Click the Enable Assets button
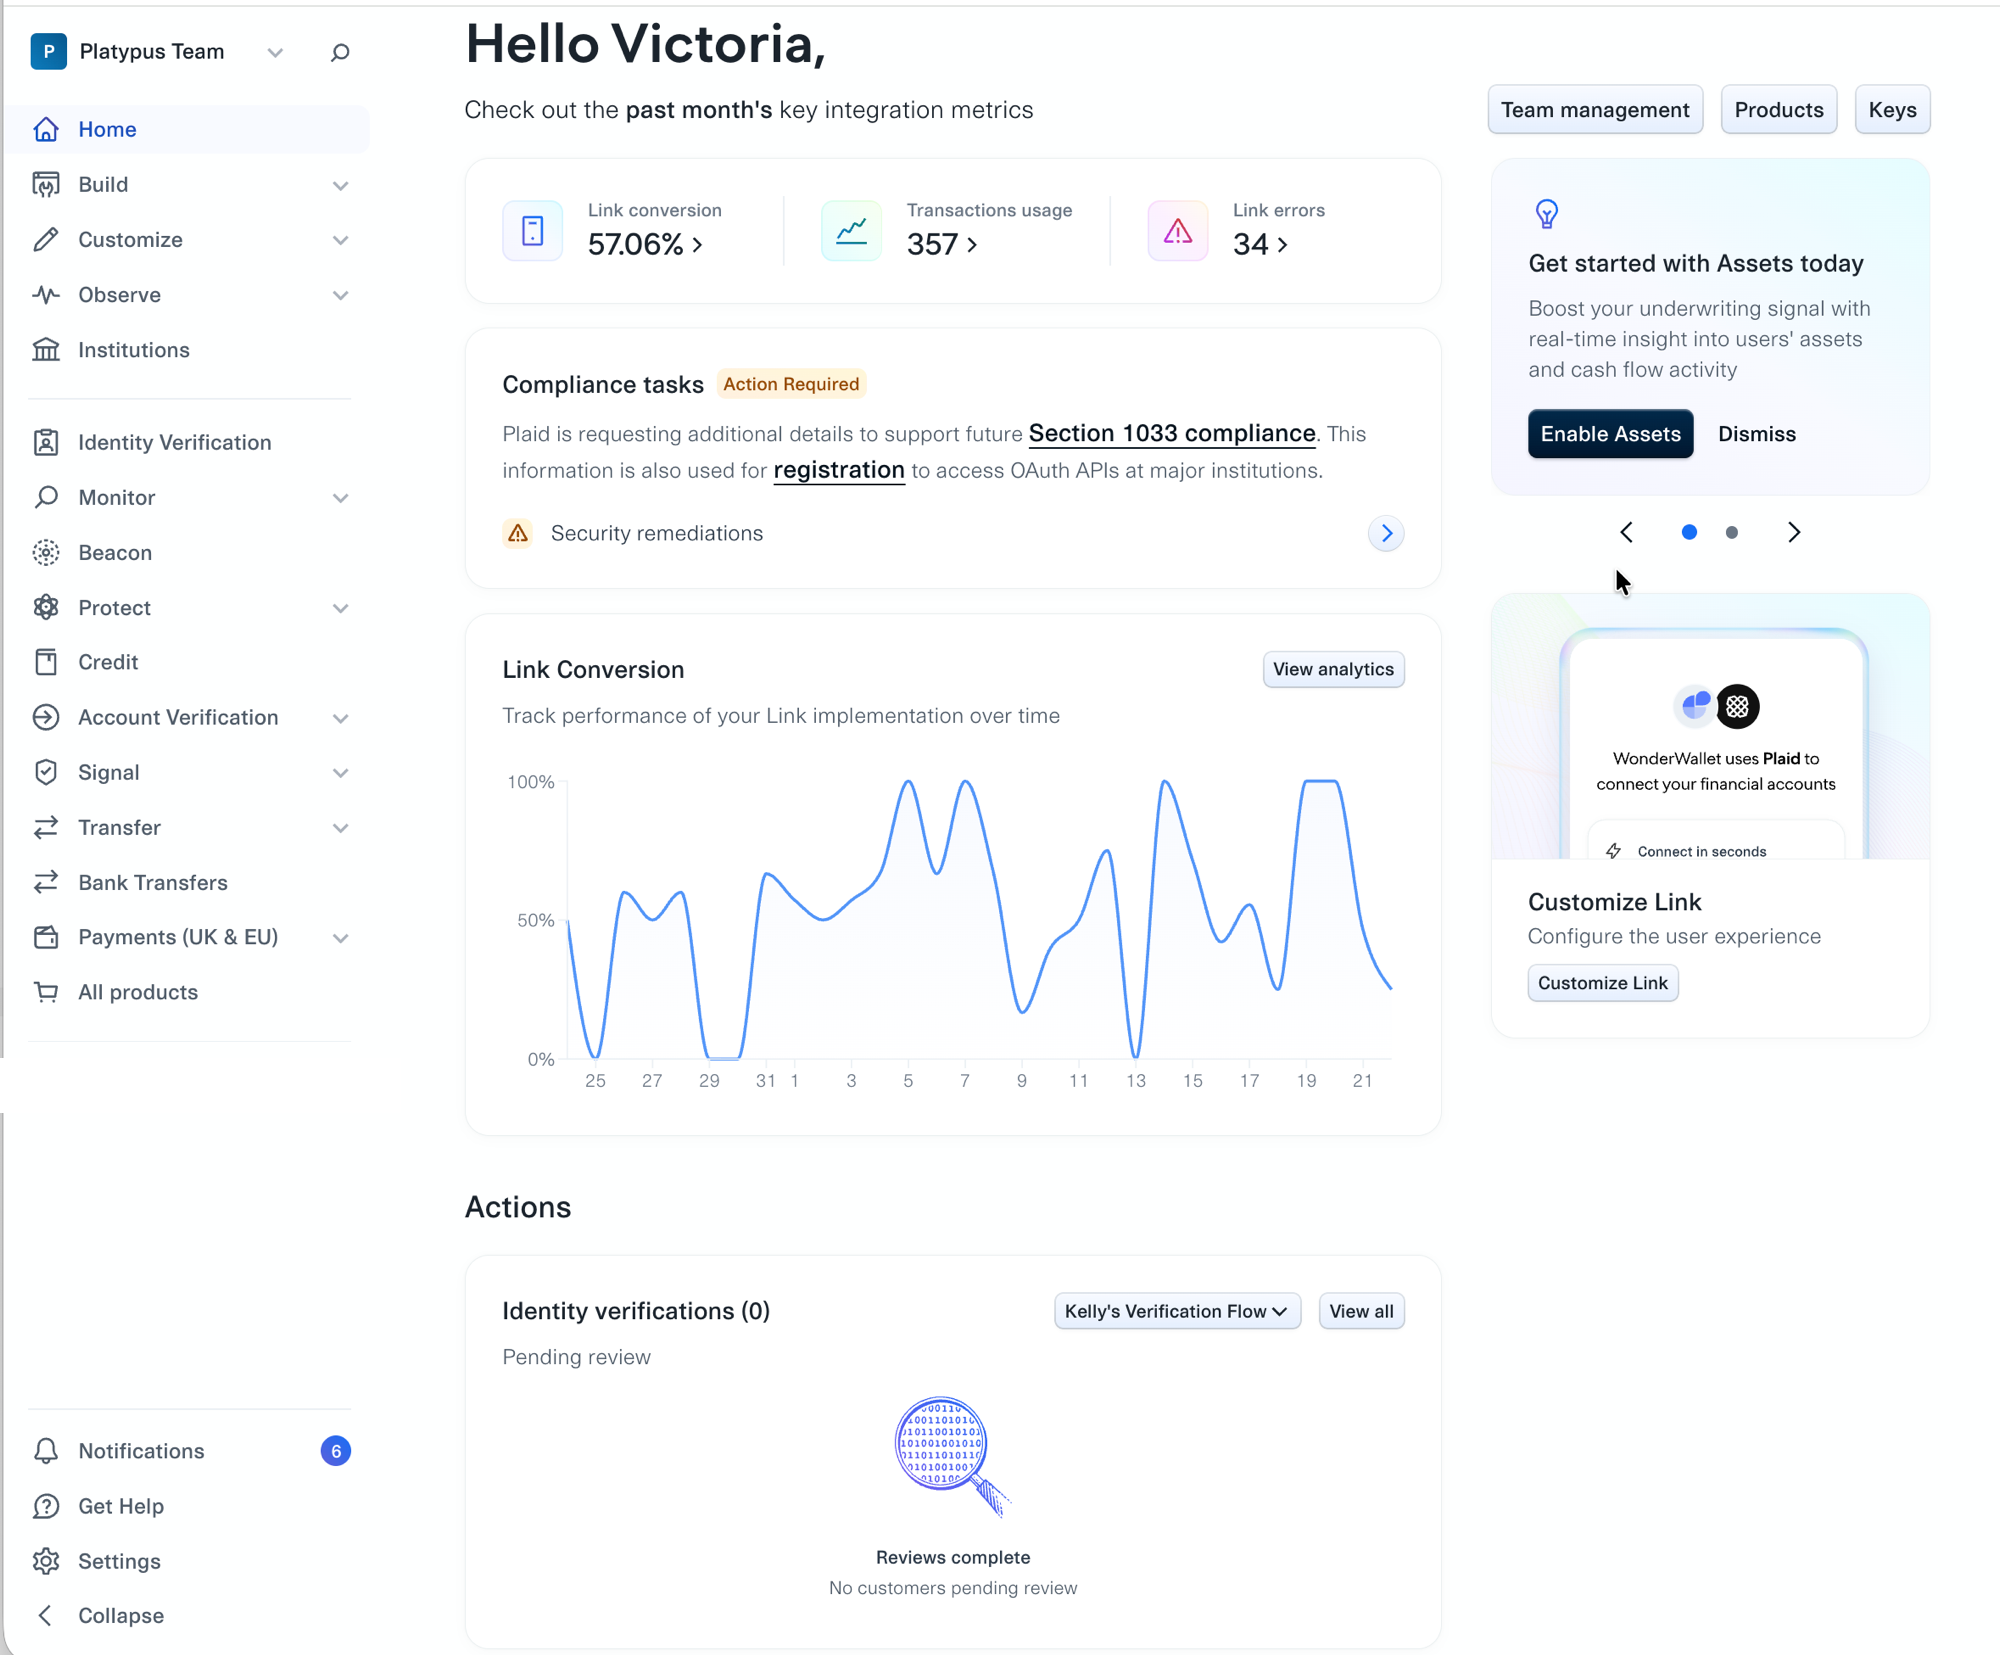 pos(1610,434)
